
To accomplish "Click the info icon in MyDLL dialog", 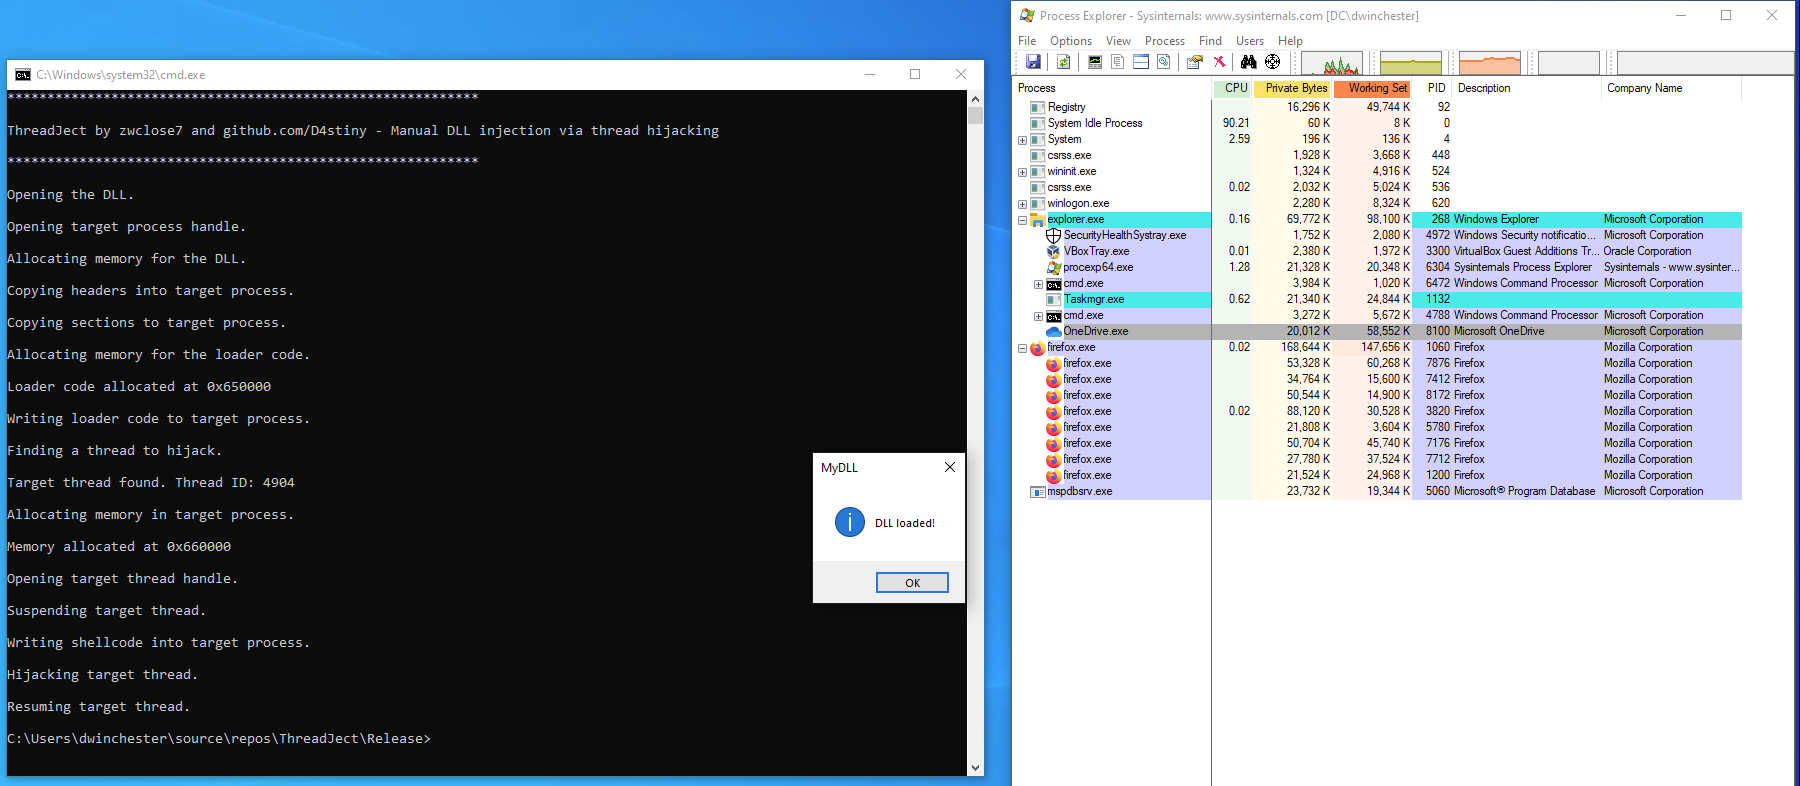I will 850,522.
